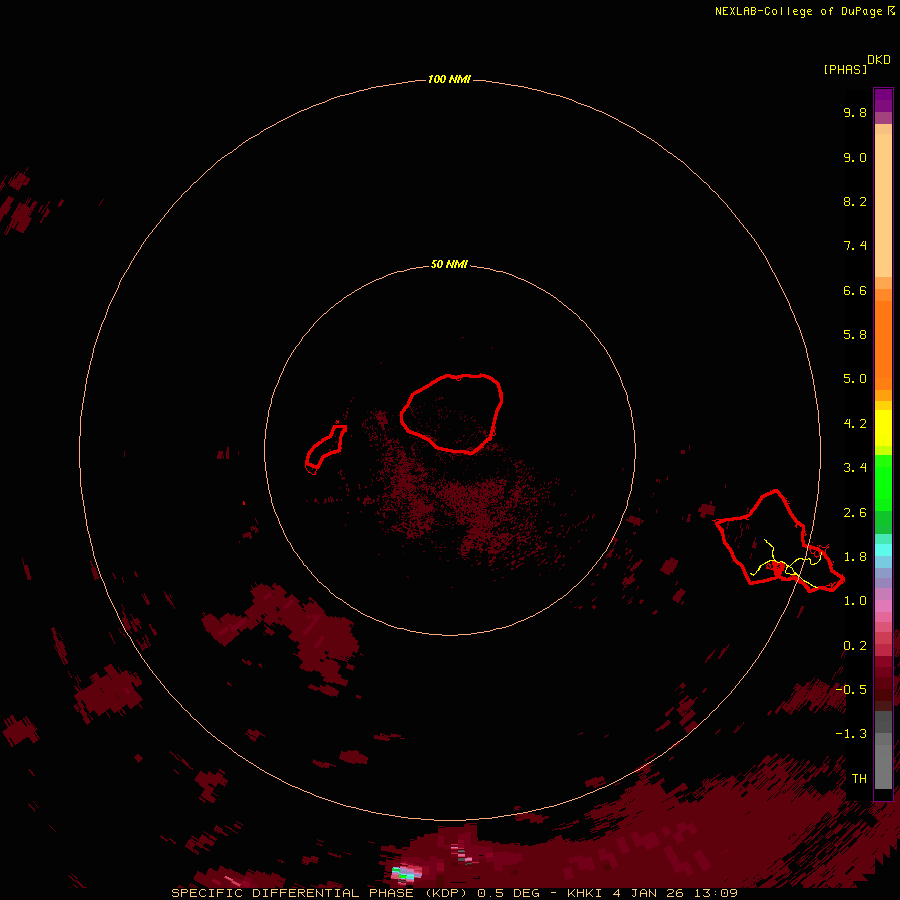Screen dimensions: 900x900
Task: Click the 4.2 scale value
Action: point(855,424)
